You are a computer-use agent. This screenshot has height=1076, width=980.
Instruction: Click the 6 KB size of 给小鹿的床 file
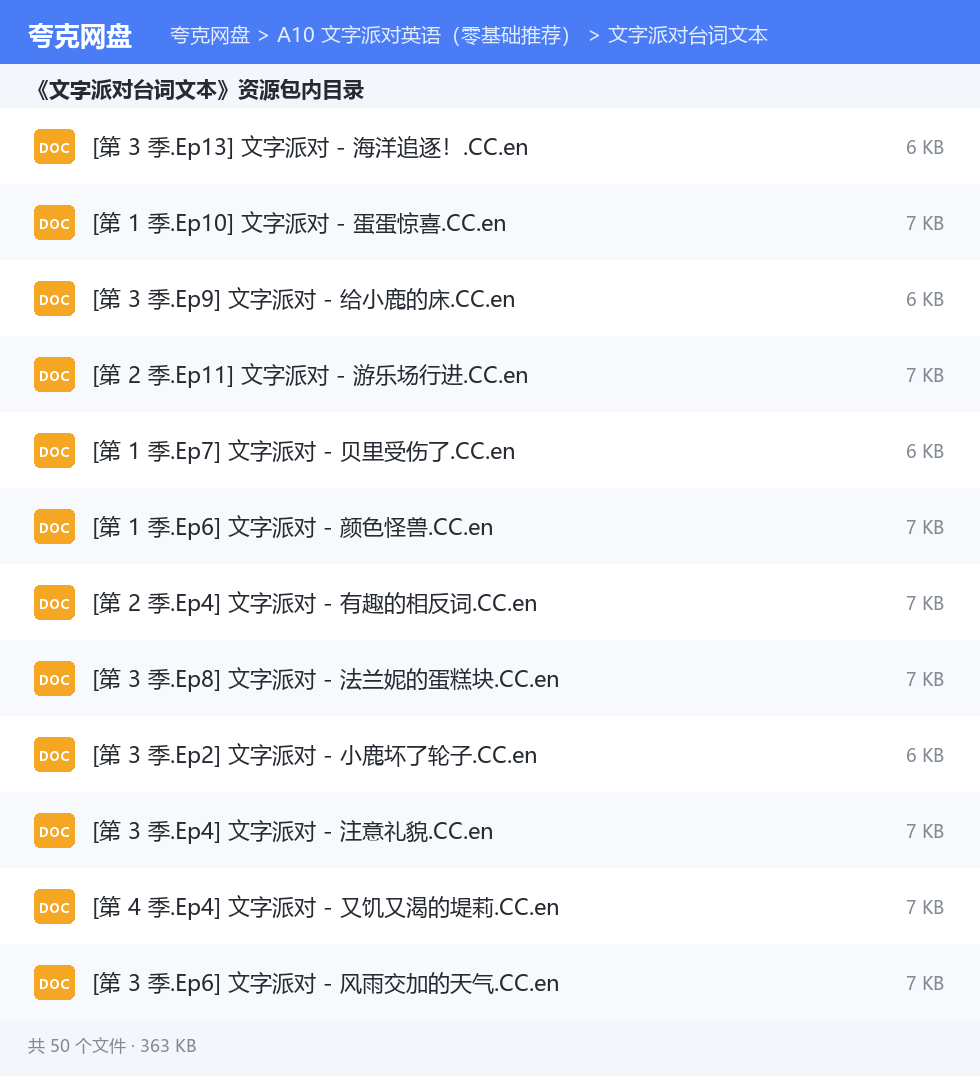tap(924, 299)
